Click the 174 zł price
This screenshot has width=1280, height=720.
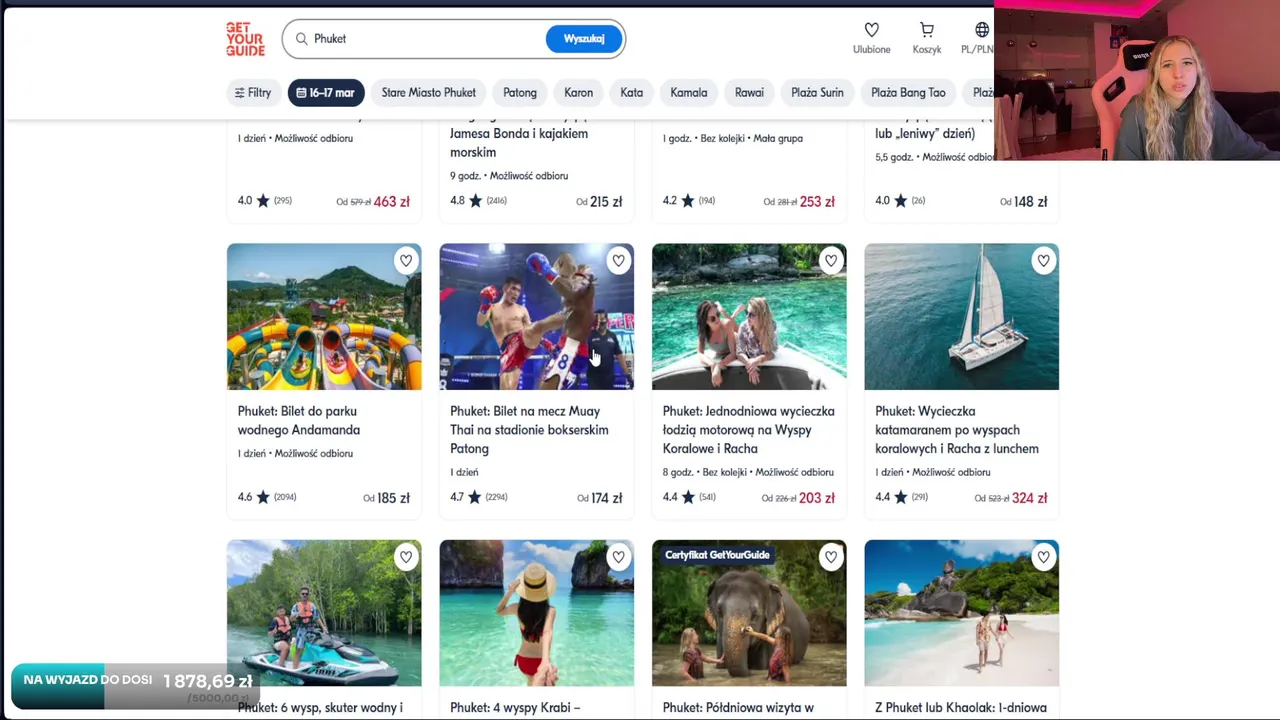tap(606, 498)
